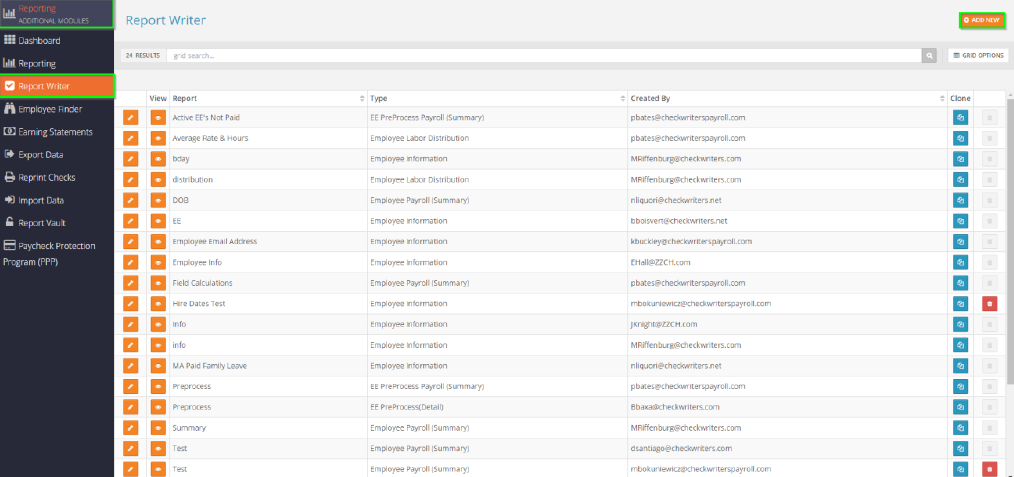View the EE report
This screenshot has height=477, width=1014.
(158, 221)
